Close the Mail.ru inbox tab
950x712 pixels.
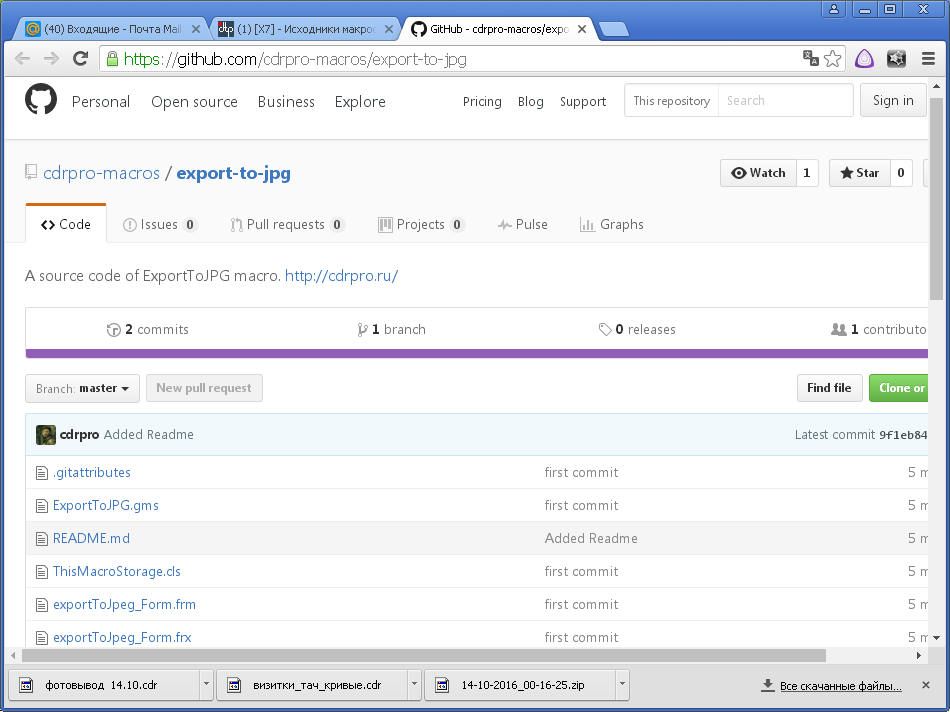click(x=196, y=28)
